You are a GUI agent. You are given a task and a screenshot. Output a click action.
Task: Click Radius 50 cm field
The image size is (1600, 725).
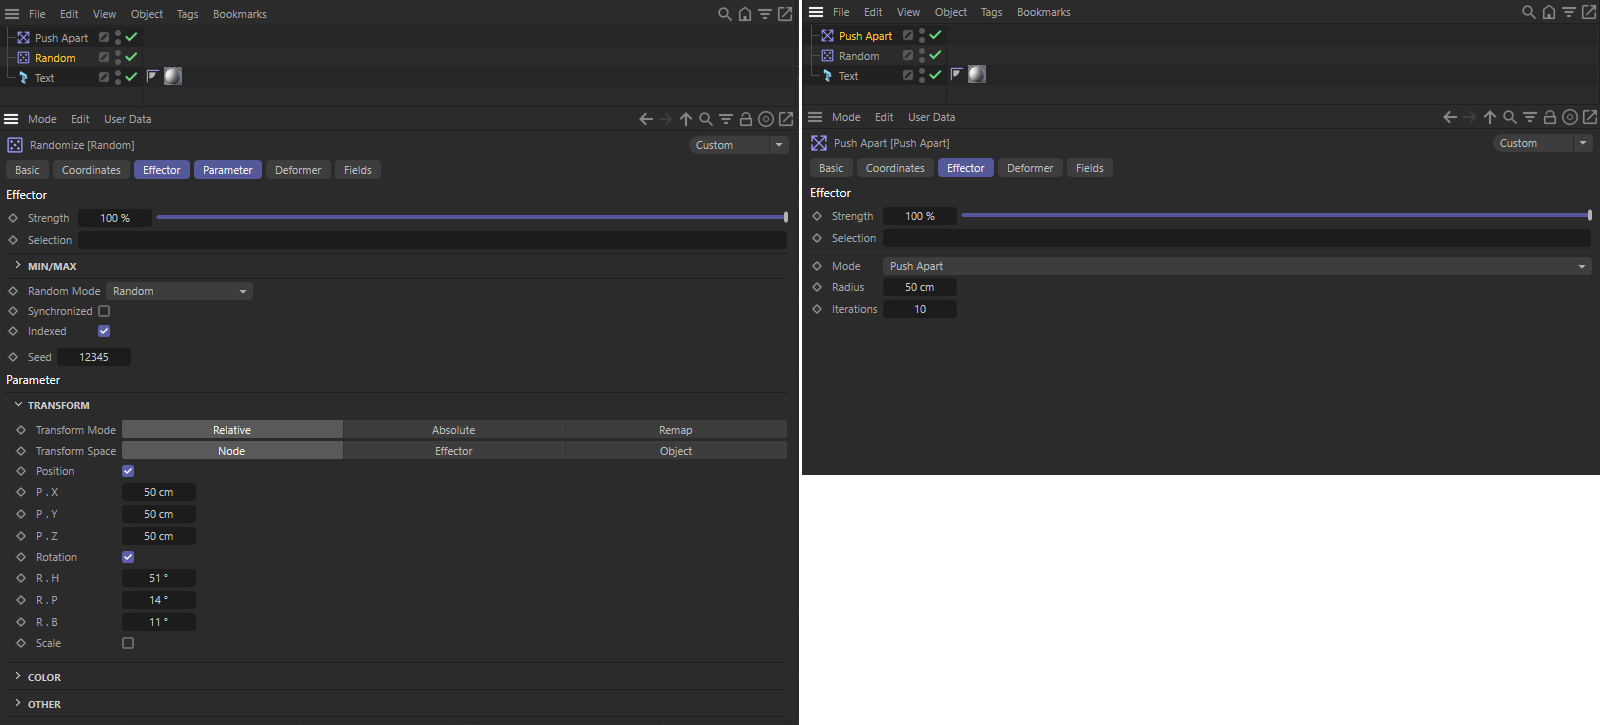point(920,287)
